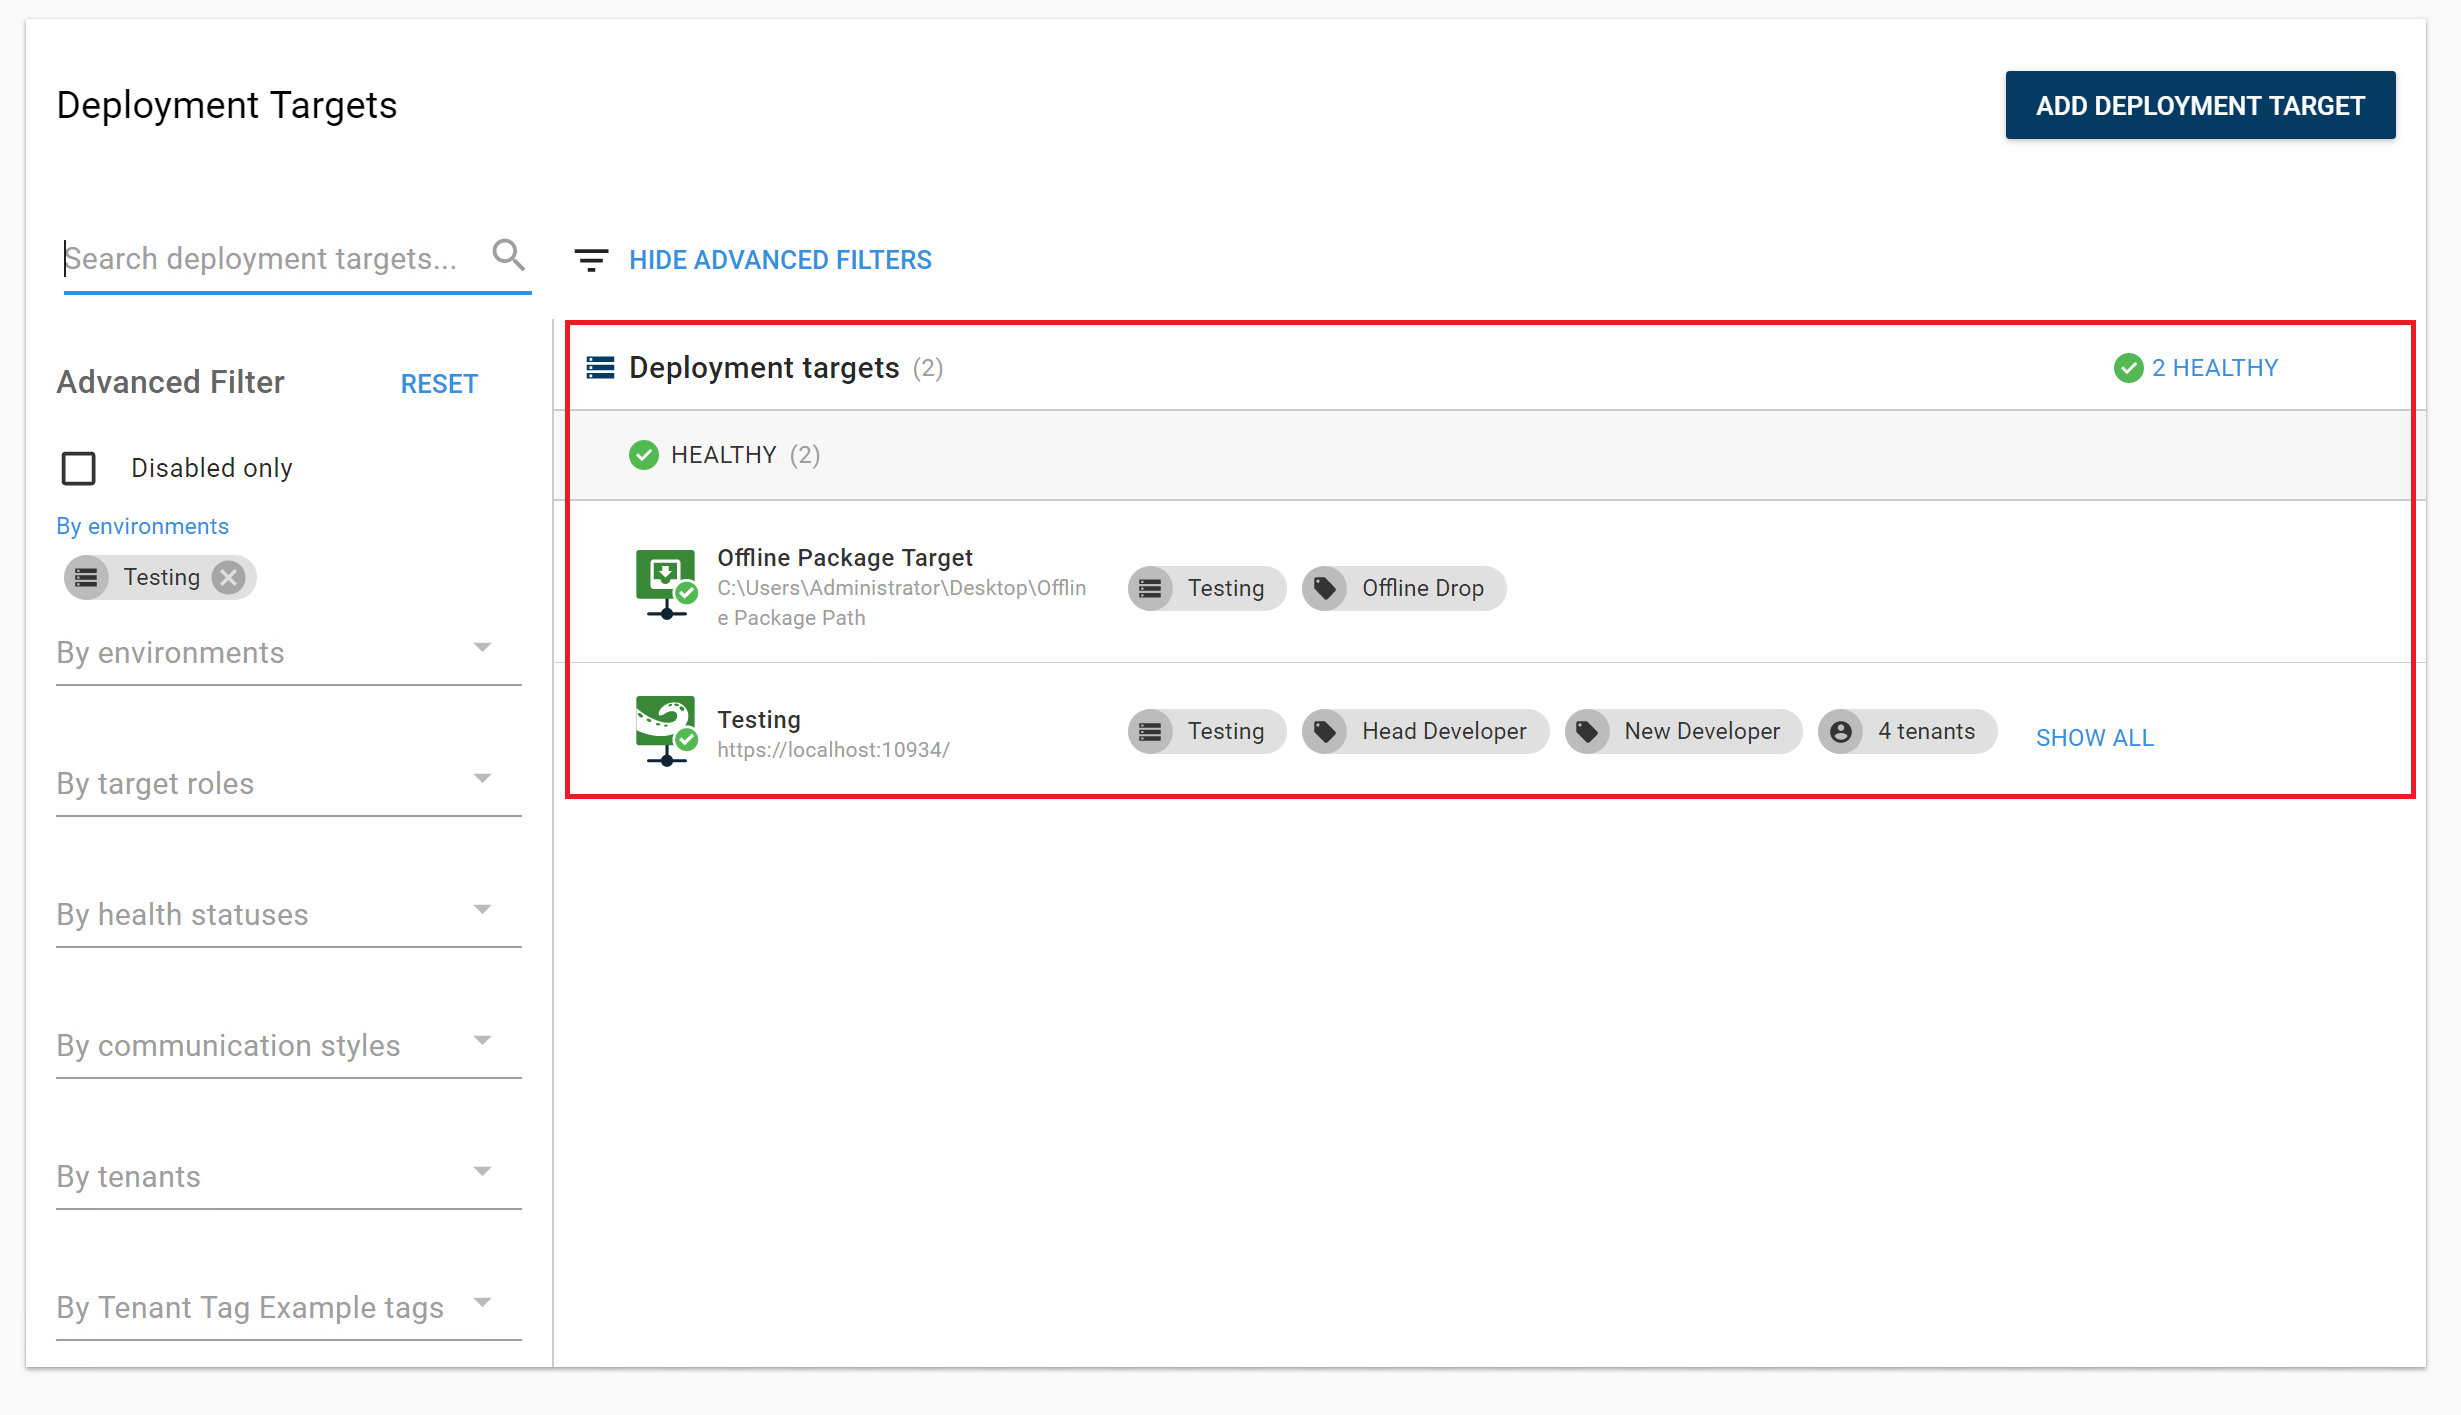Viewport: 2461px width, 1415px height.
Task: Click the filter lines icon
Action: tap(591, 260)
